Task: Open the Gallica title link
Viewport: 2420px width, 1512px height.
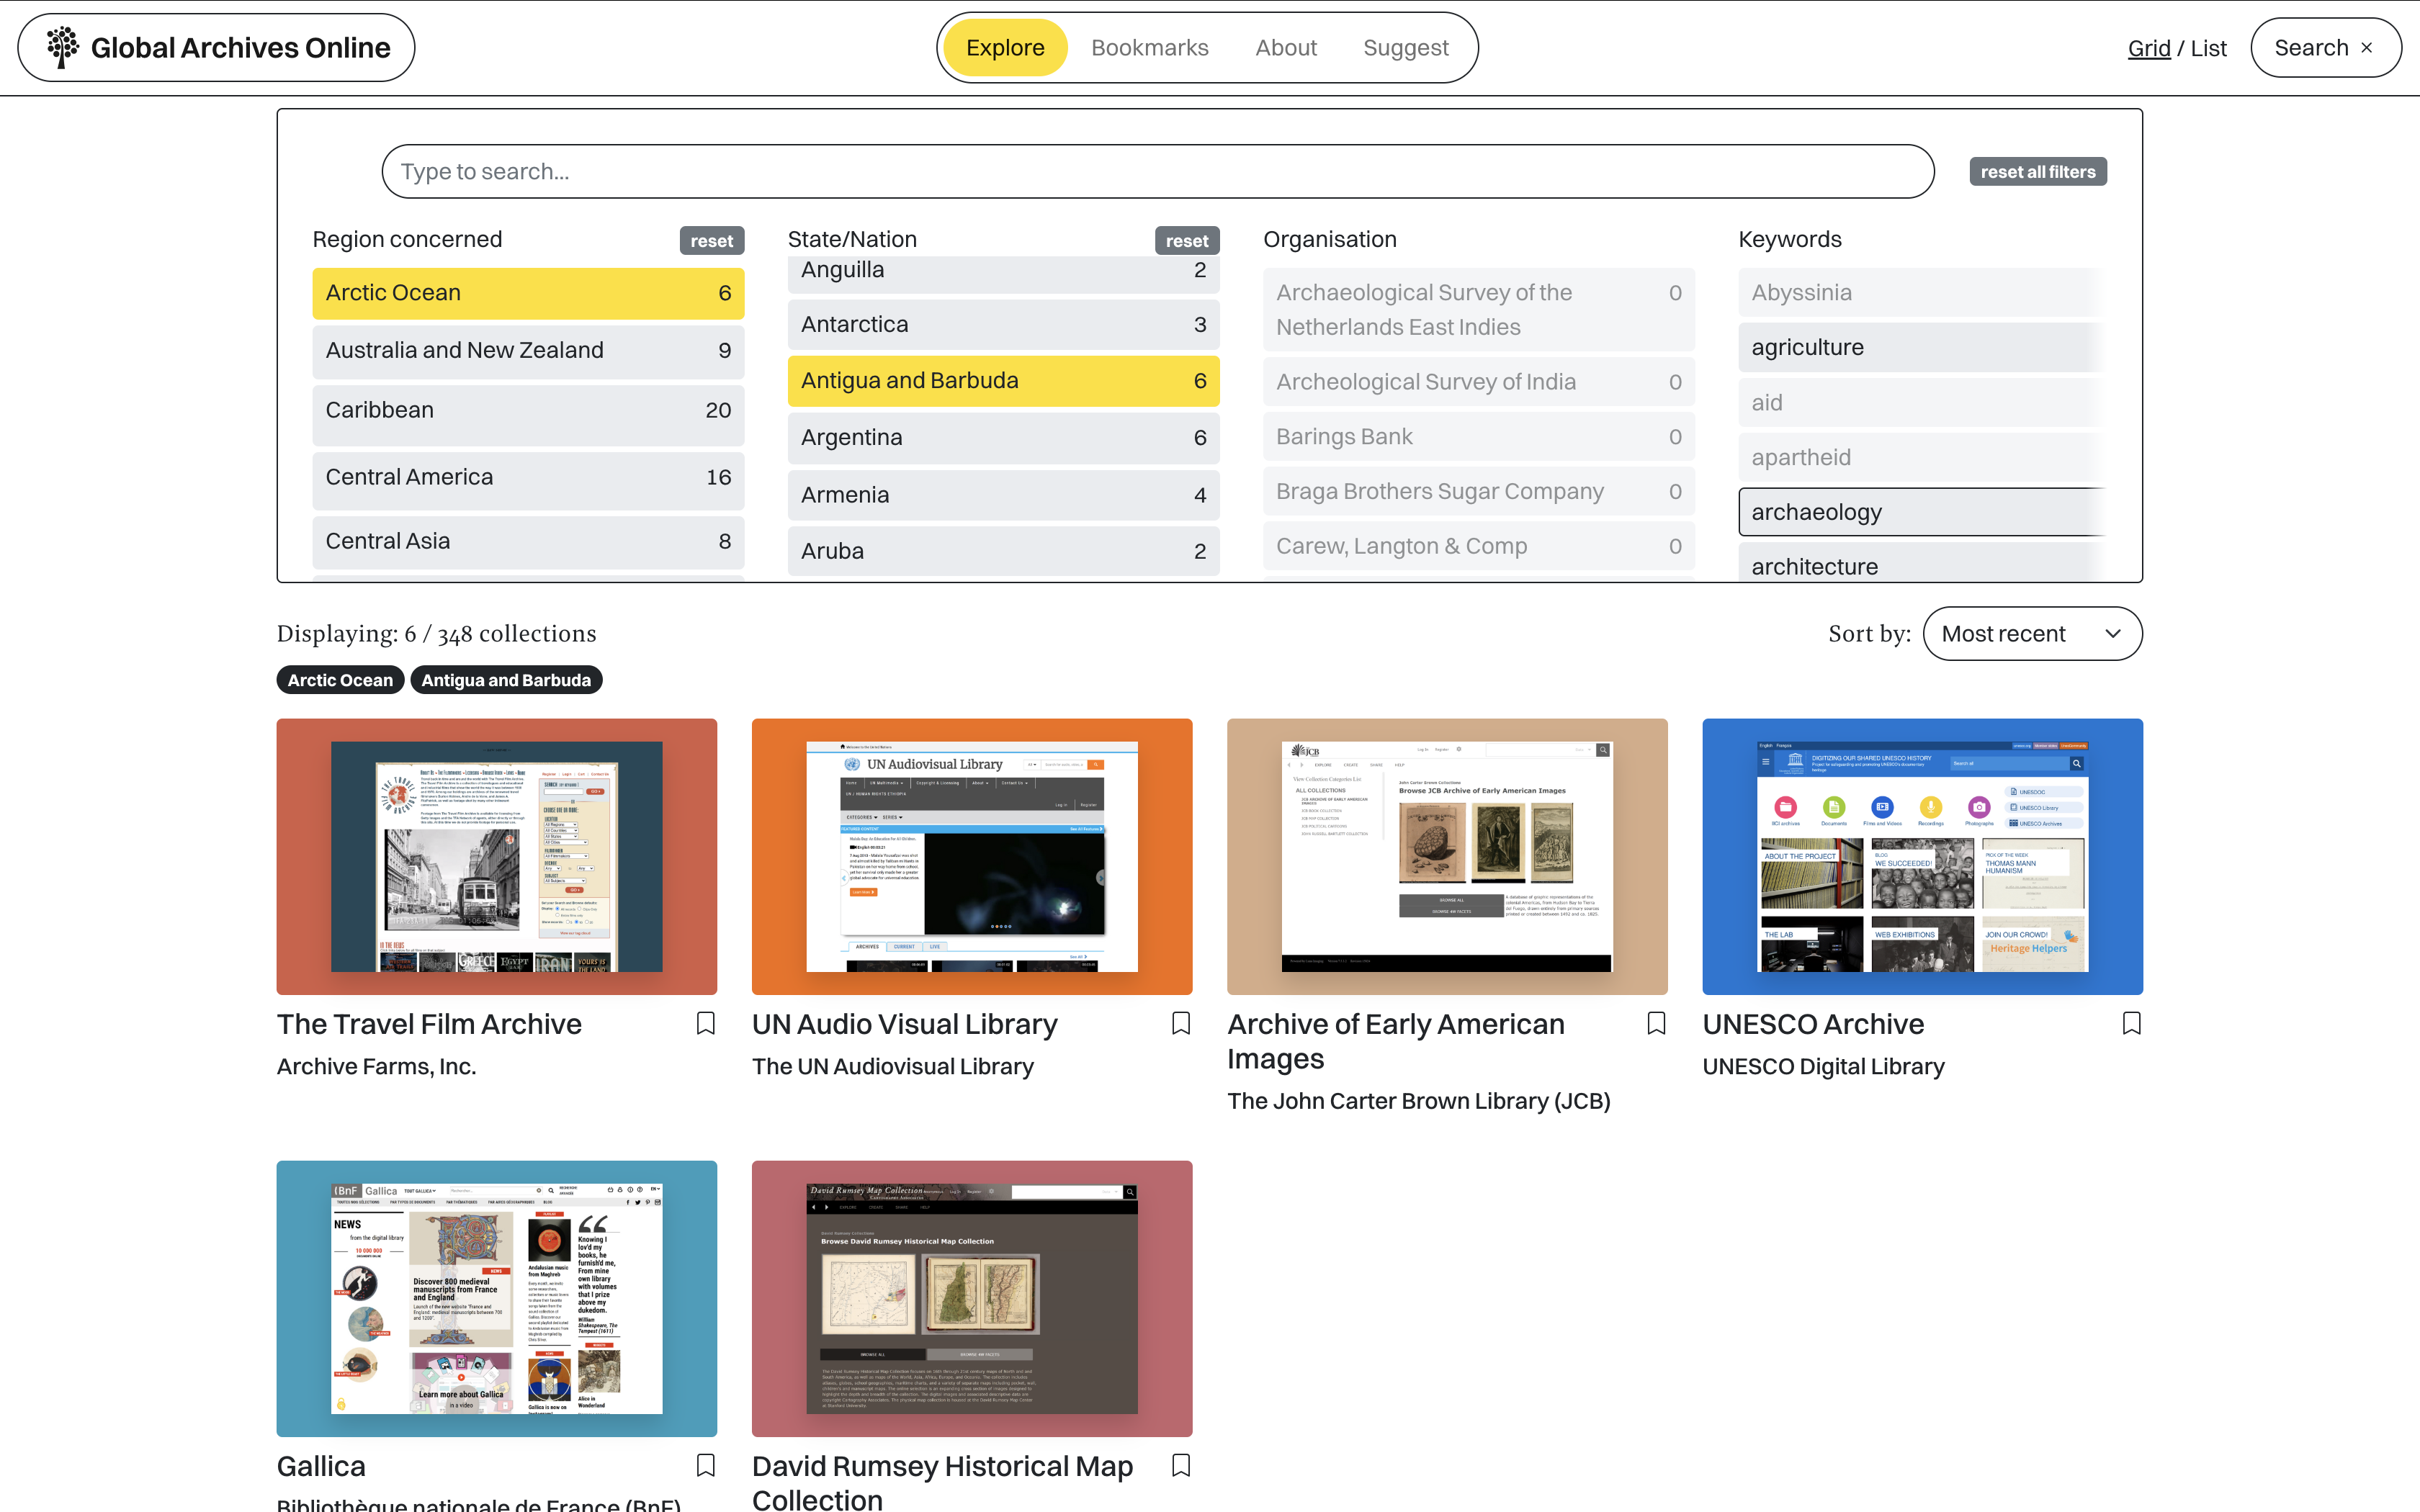Action: 321,1466
